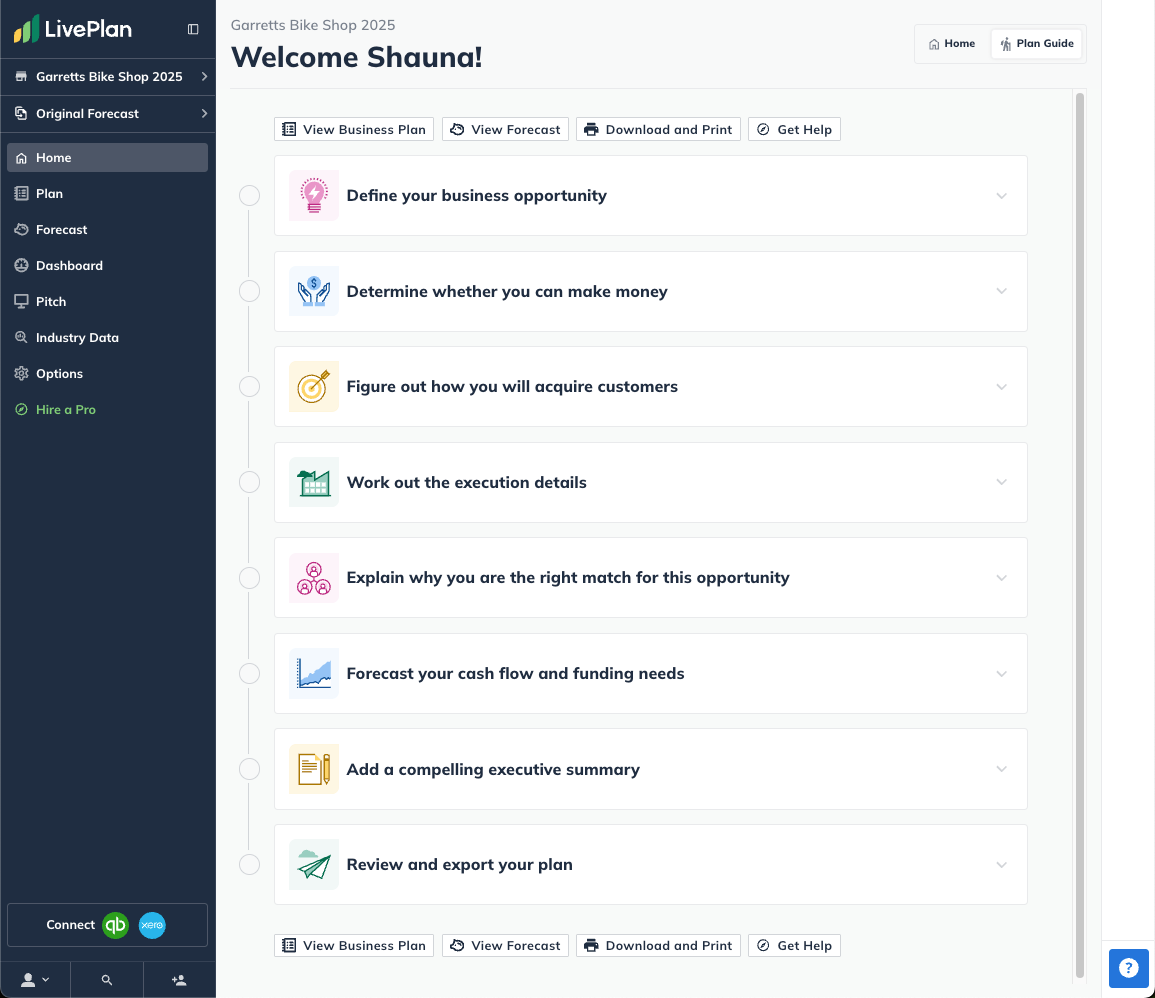Click the executive summary notepad icon
Viewport: 1155px width, 998px height.
pos(314,769)
